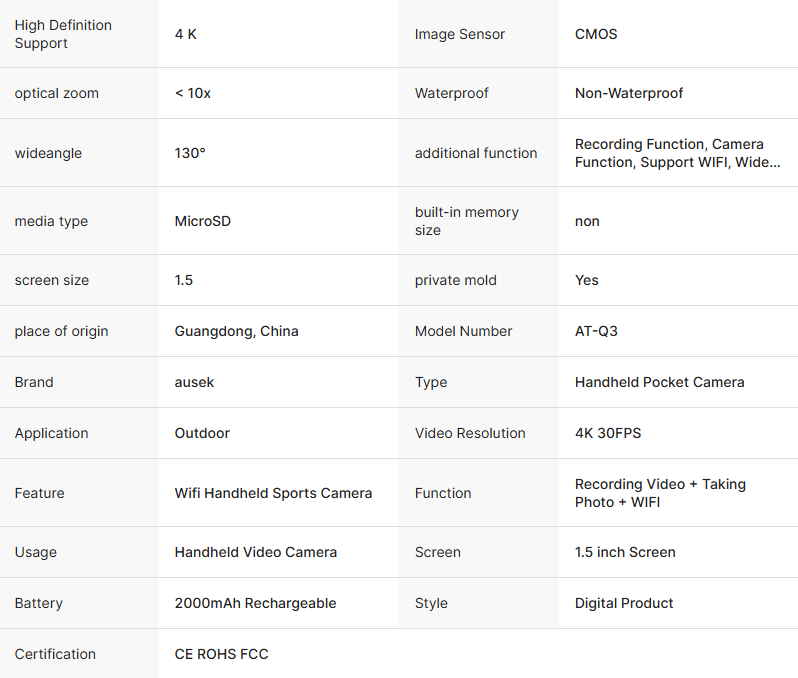Click the 'Guangdong, China' origin value

pyautogui.click(x=237, y=331)
